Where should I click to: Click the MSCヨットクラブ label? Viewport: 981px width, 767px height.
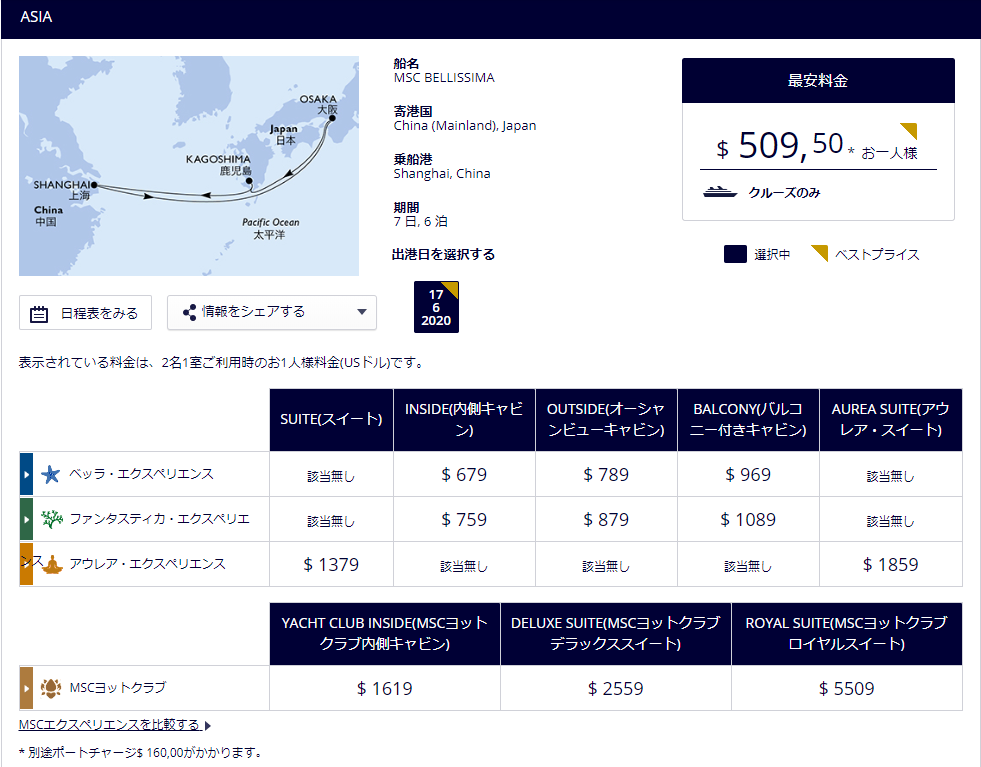[118, 688]
